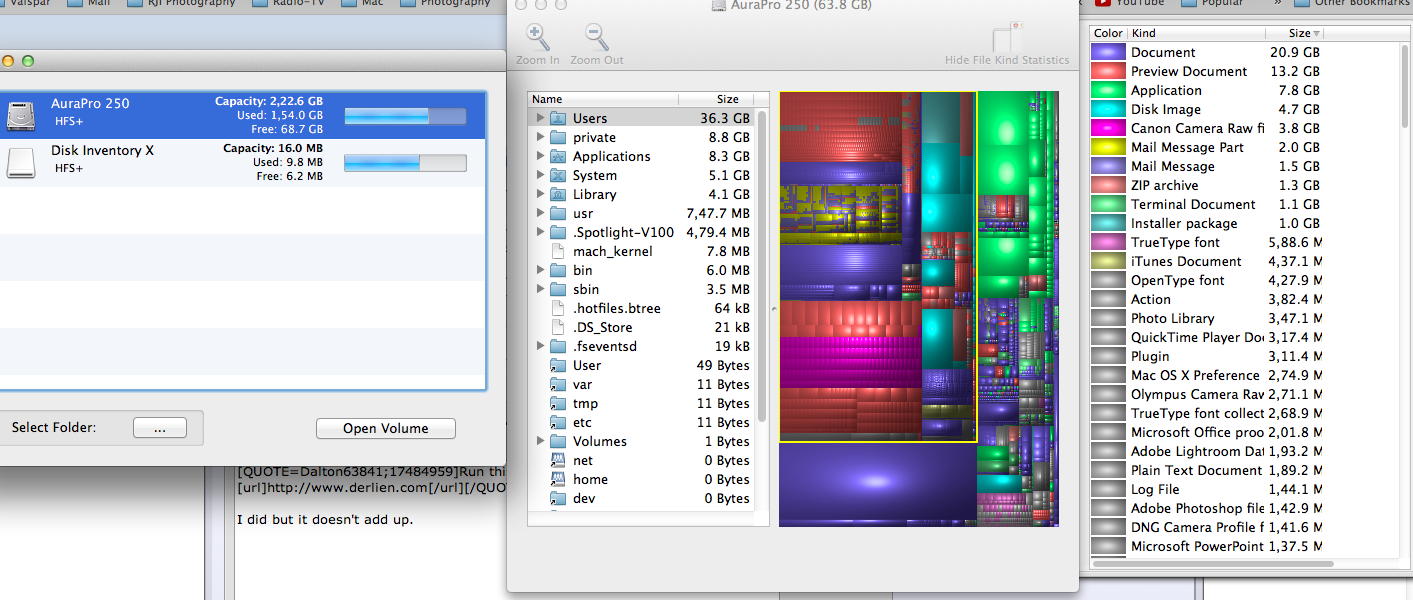Click the Library folder icon

click(x=558, y=194)
